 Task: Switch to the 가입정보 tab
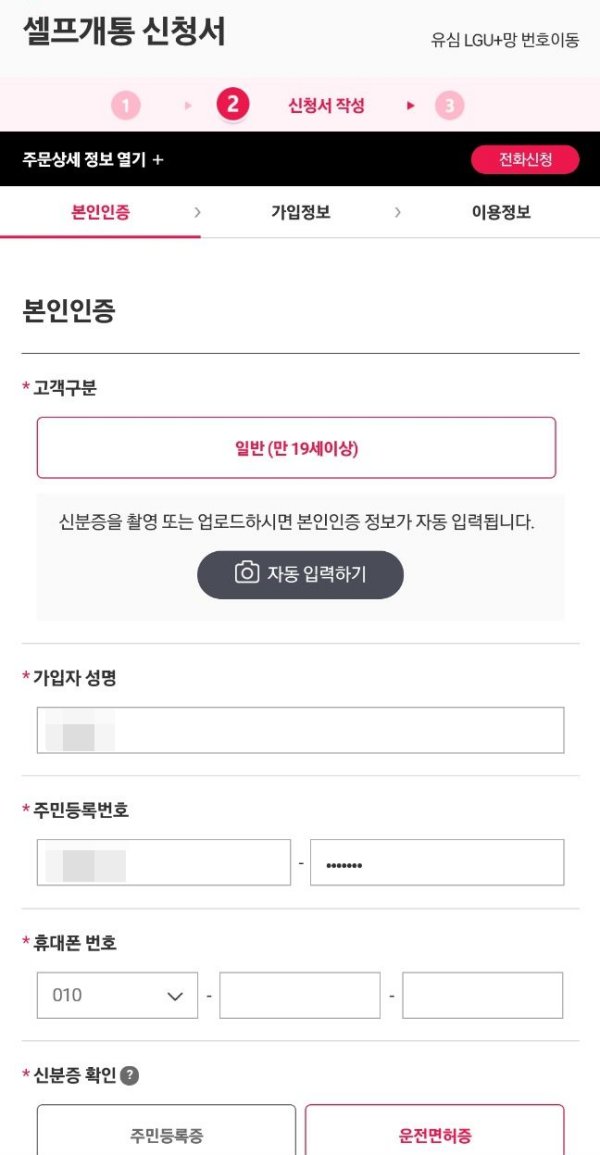(298, 212)
